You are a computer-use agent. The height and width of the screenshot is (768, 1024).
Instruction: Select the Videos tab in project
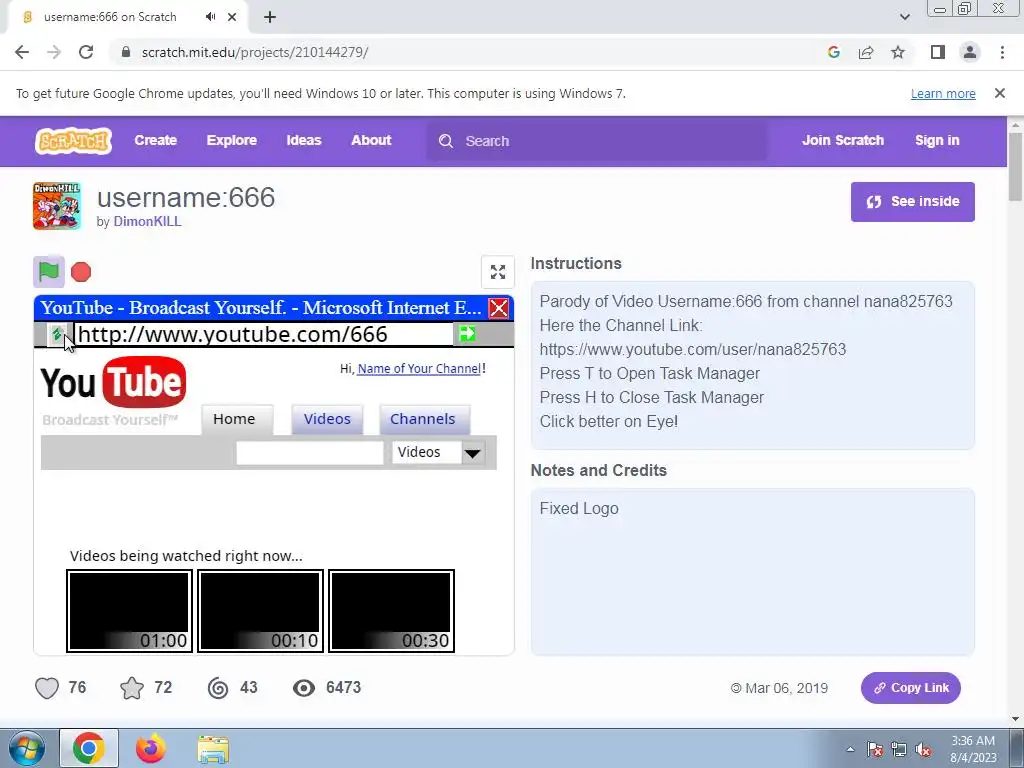click(x=327, y=419)
